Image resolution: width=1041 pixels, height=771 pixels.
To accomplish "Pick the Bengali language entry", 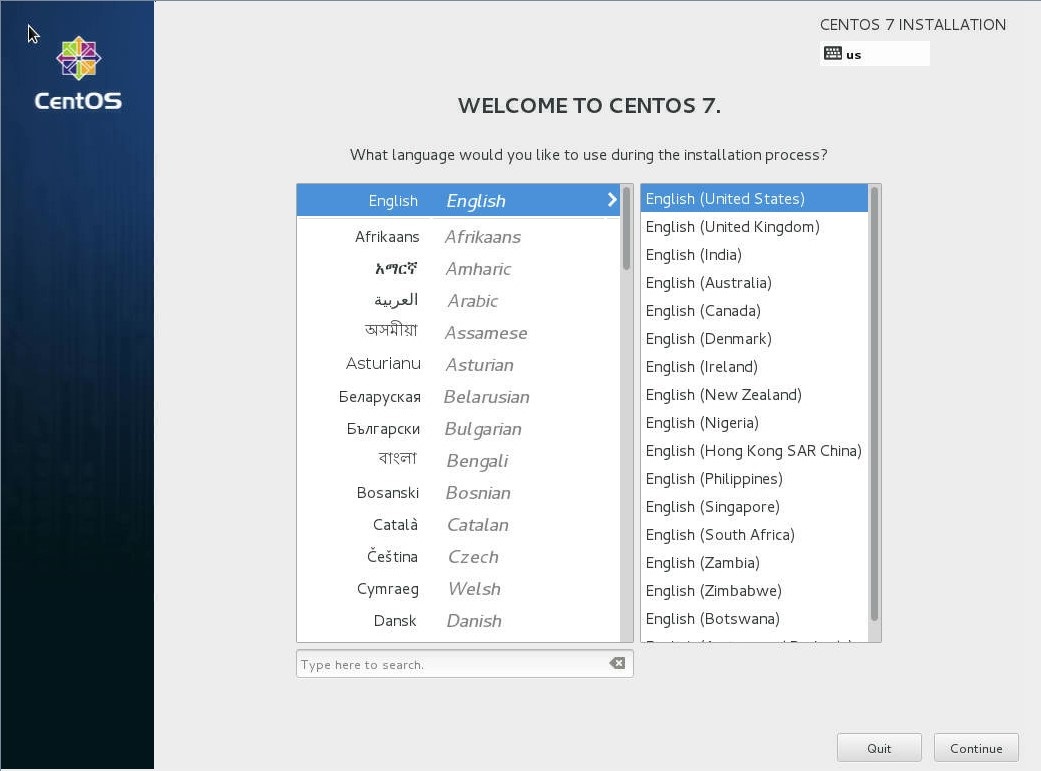I will point(458,461).
